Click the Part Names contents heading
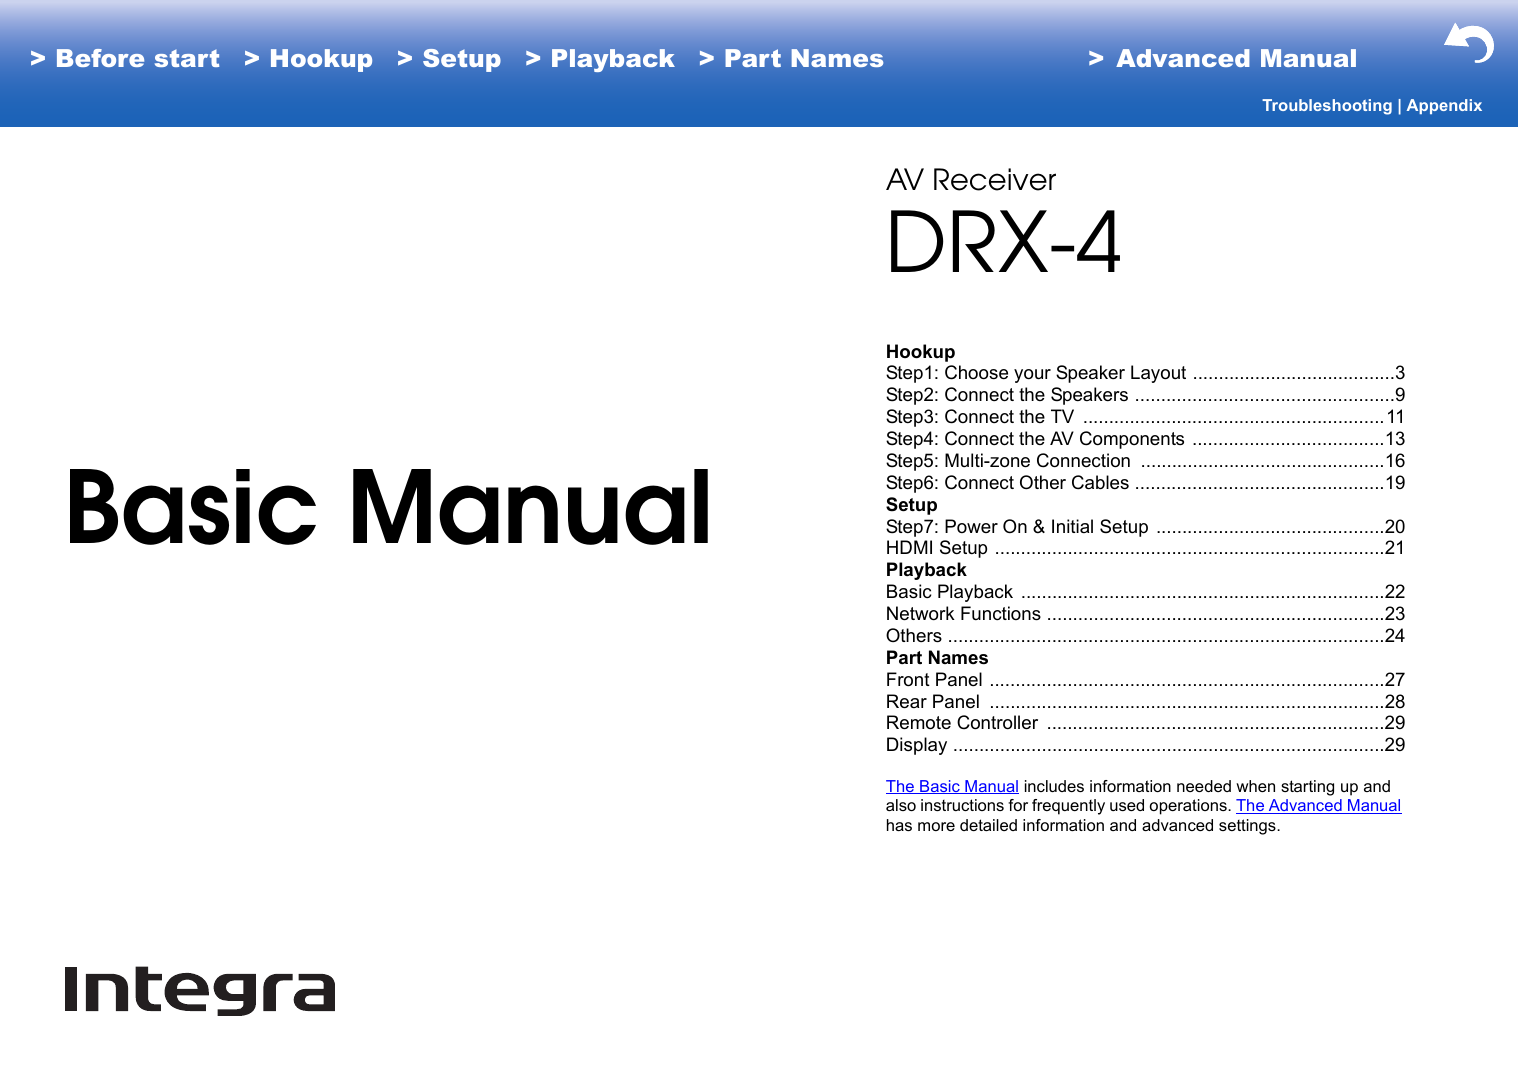This screenshot has height=1075, width=1519. [937, 658]
